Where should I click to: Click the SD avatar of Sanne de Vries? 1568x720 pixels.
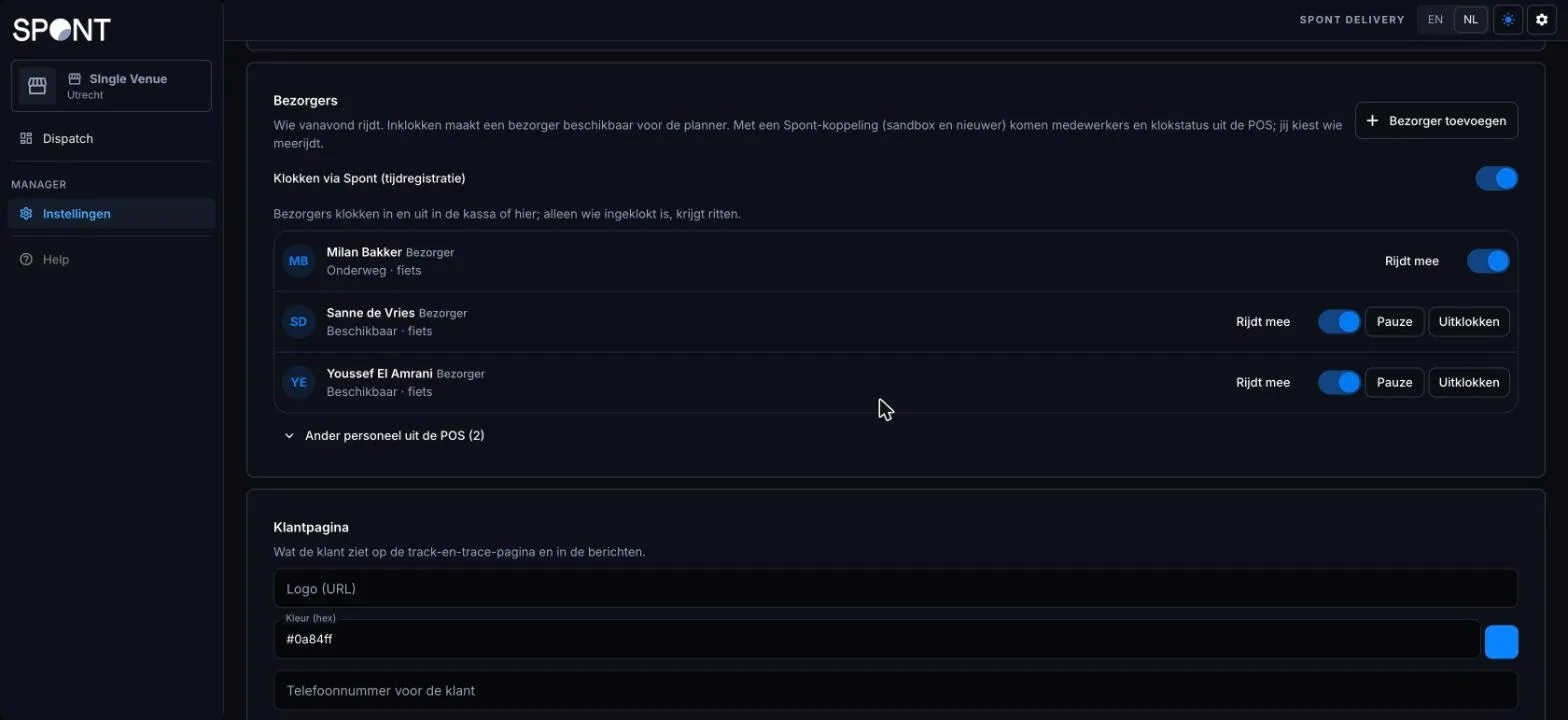point(299,322)
